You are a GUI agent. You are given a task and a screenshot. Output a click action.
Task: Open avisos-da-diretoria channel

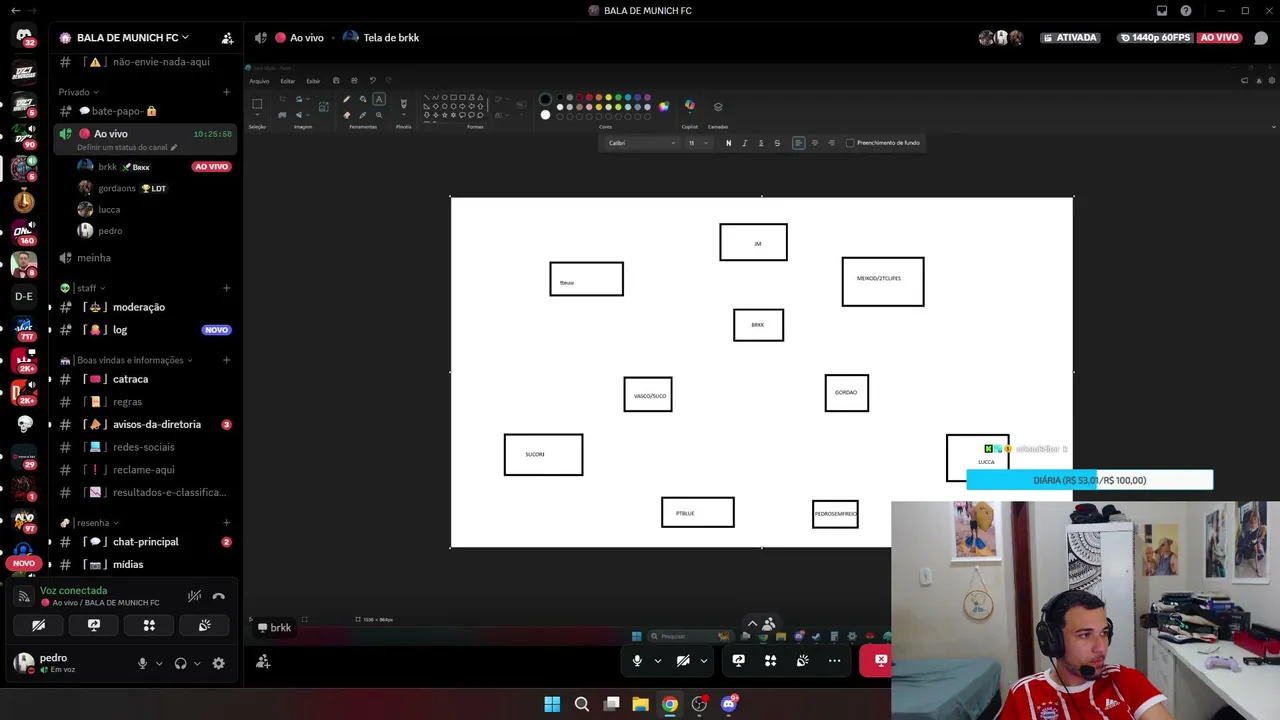[145, 425]
